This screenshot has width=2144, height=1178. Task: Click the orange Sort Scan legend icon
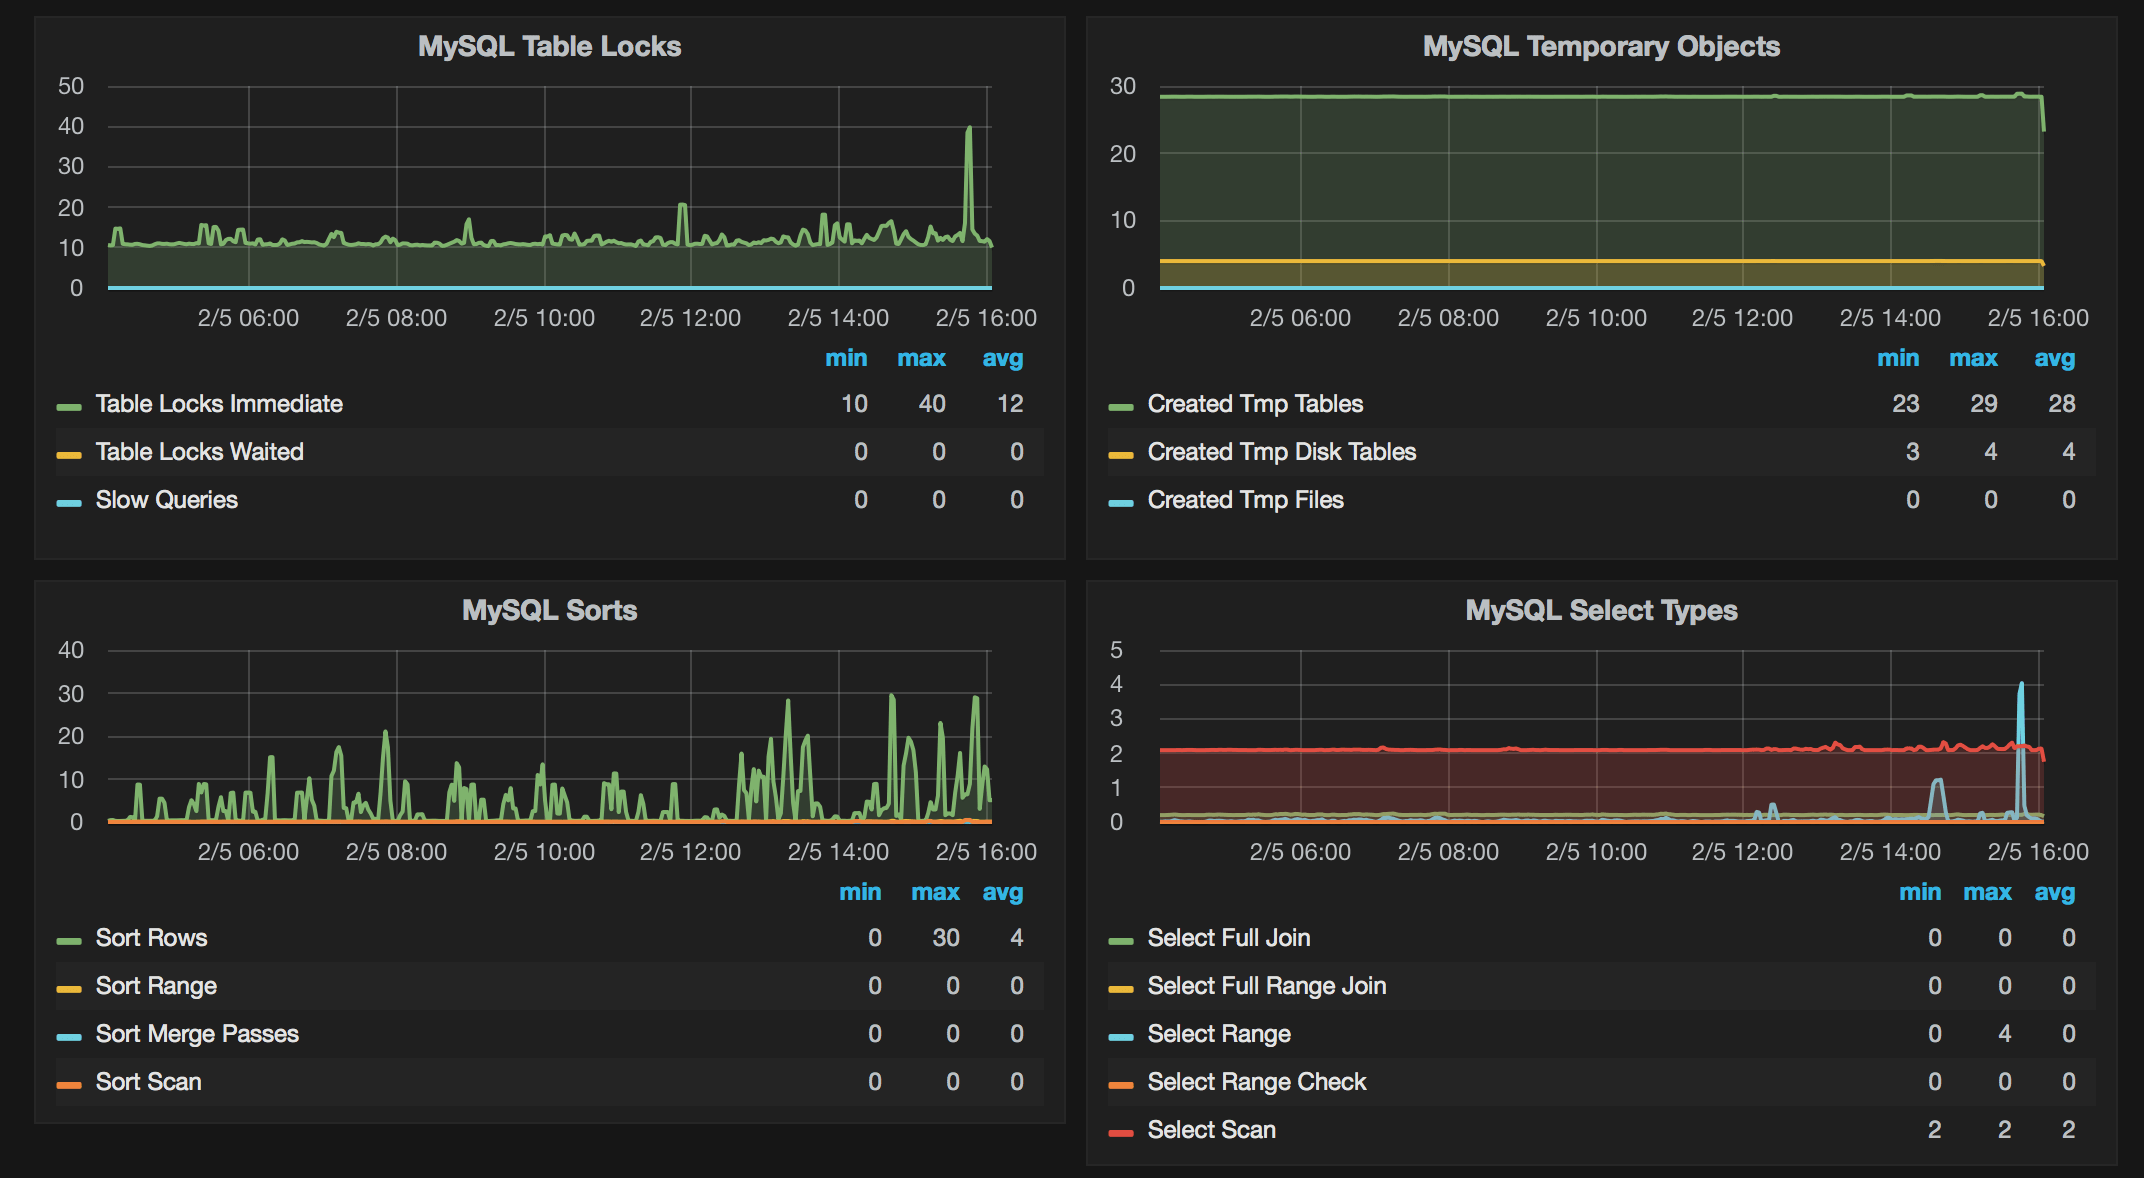pos(68,1082)
